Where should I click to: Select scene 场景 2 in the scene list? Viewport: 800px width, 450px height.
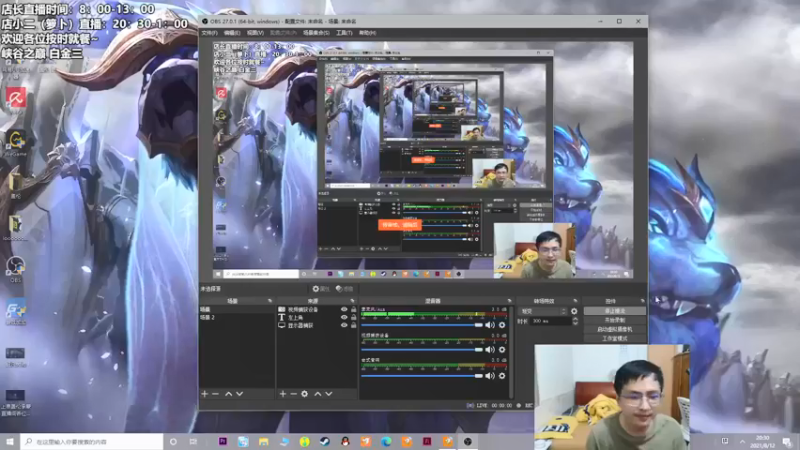(237, 317)
